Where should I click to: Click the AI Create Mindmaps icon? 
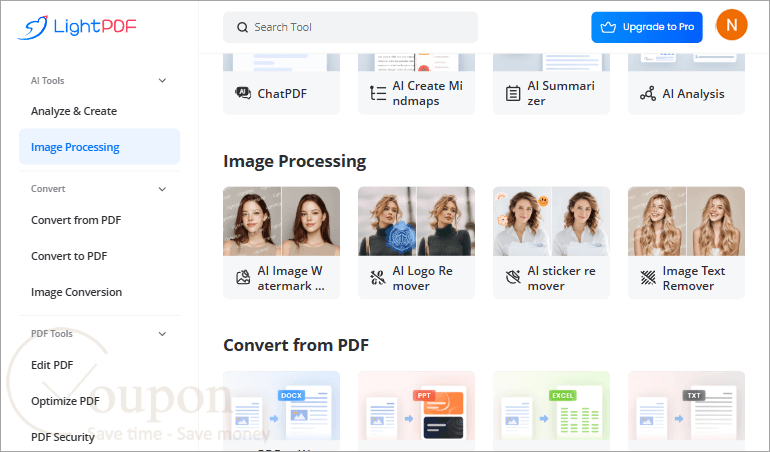click(378, 93)
